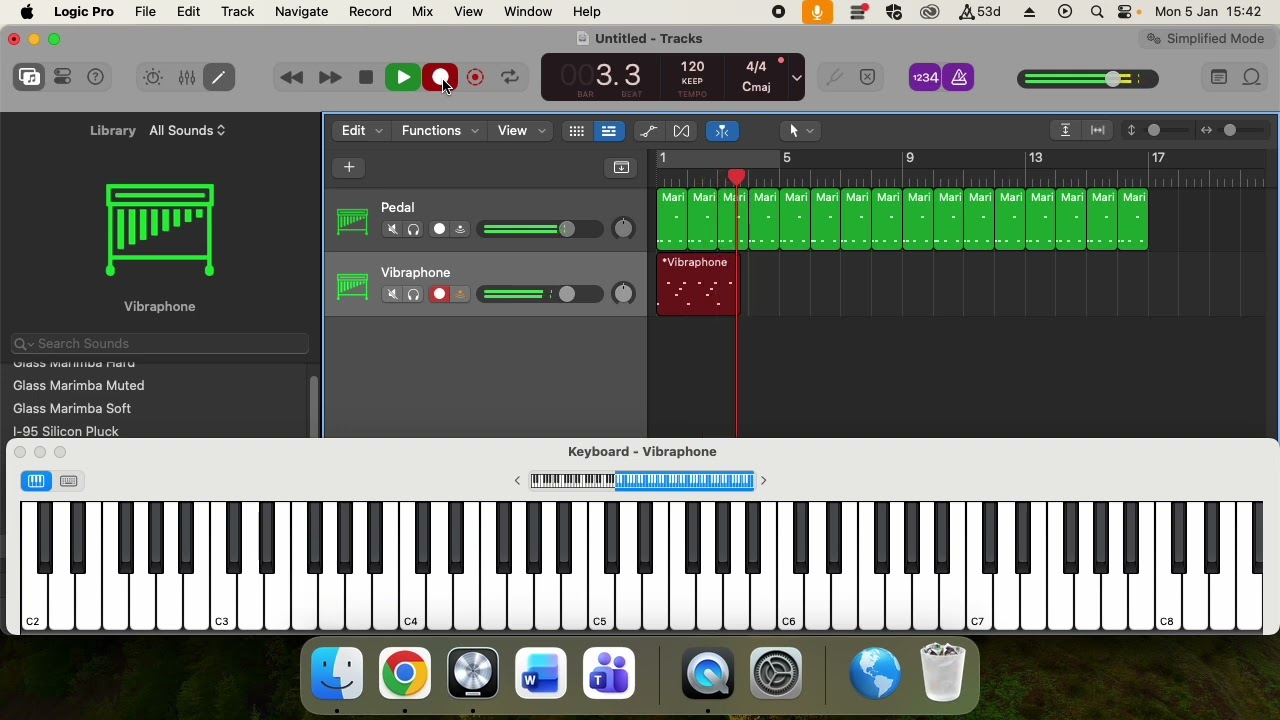Disable record on the Vibraphone track

(x=439, y=294)
